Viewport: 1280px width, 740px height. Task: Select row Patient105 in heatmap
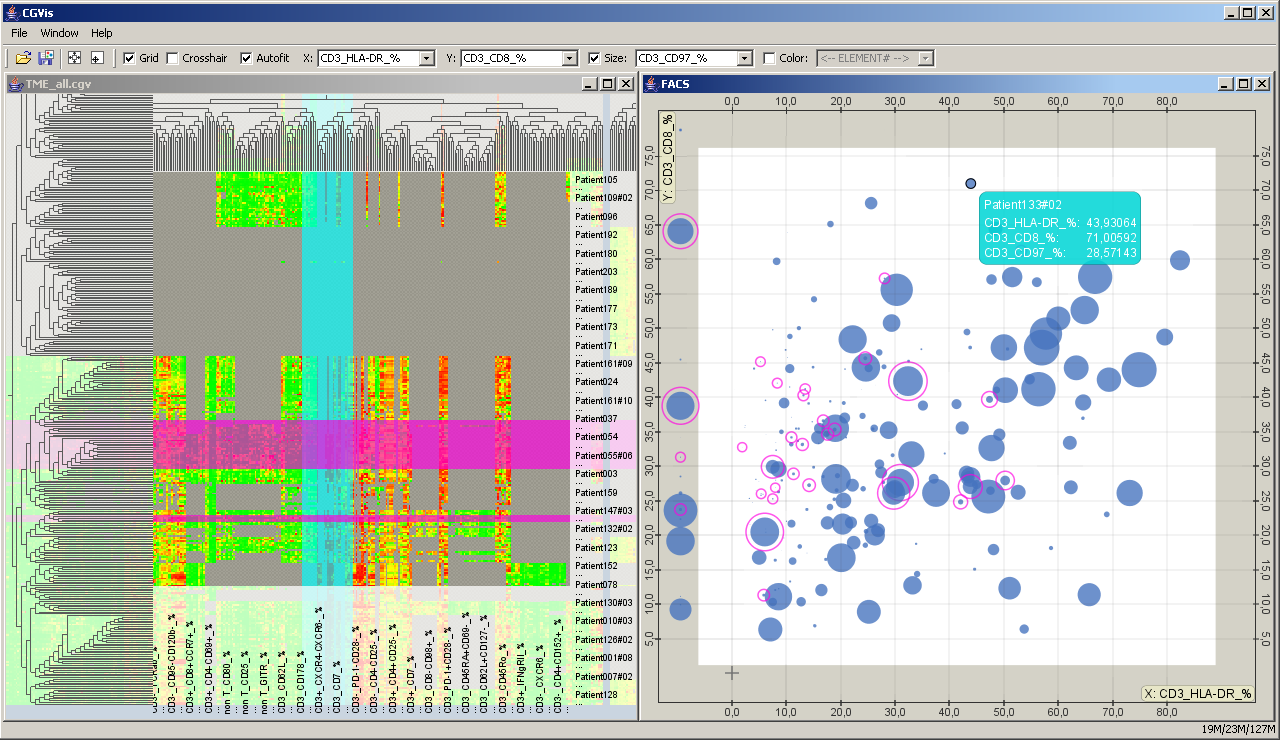(x=595, y=180)
